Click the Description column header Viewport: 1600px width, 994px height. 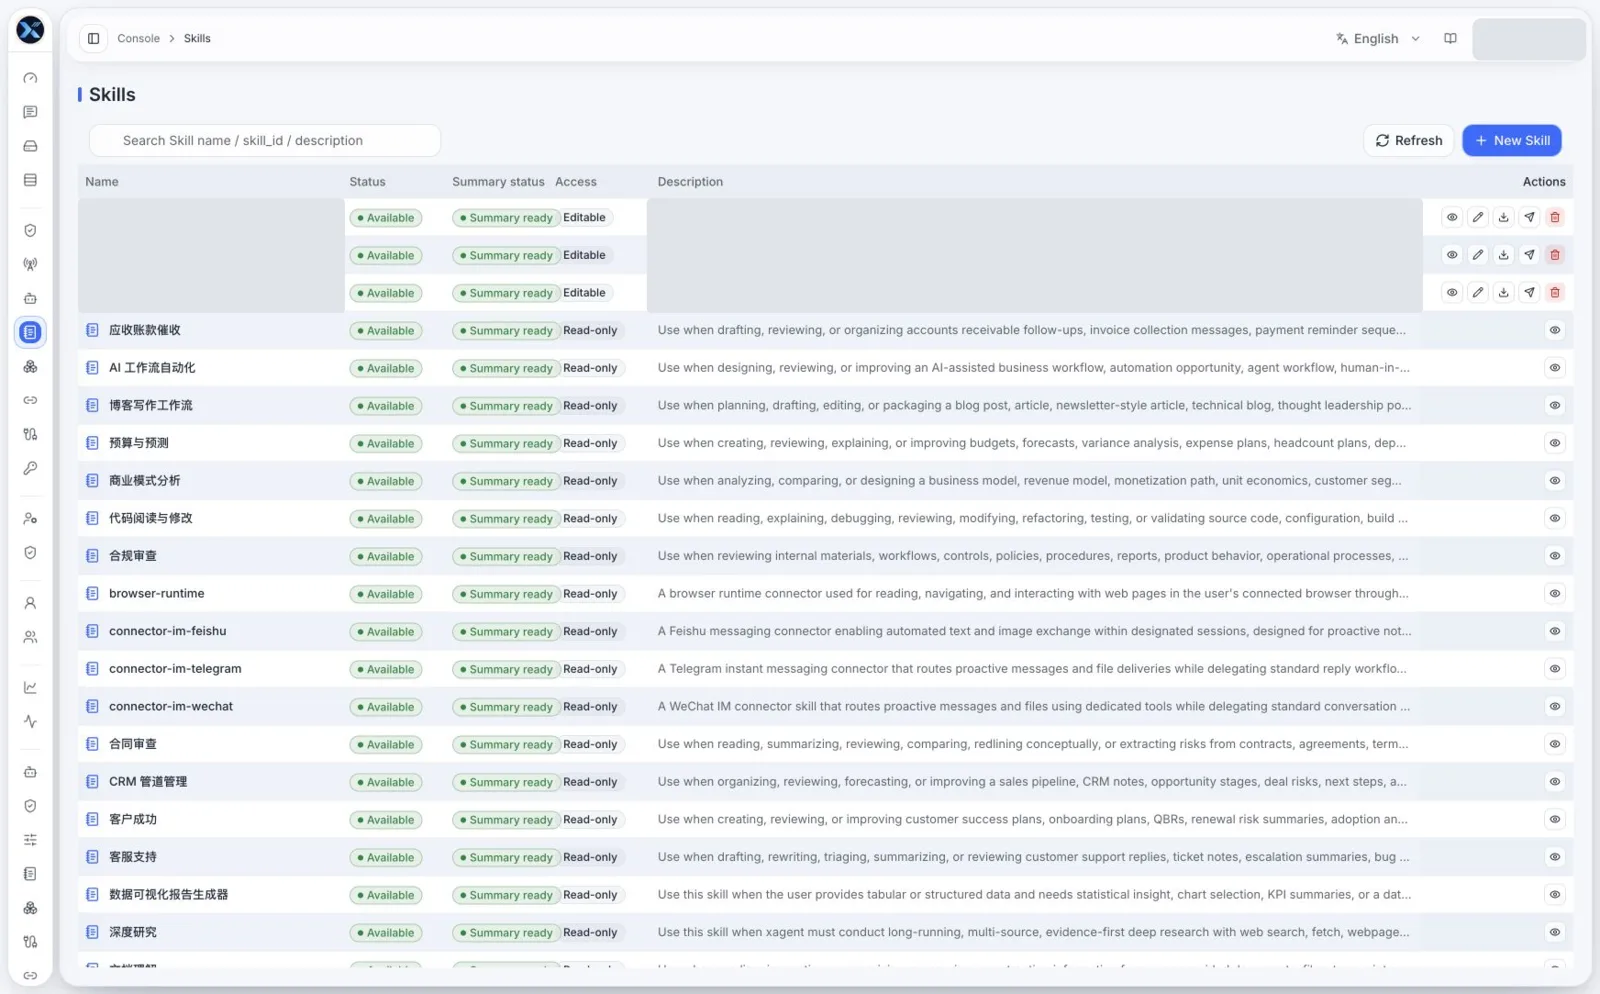tap(690, 182)
